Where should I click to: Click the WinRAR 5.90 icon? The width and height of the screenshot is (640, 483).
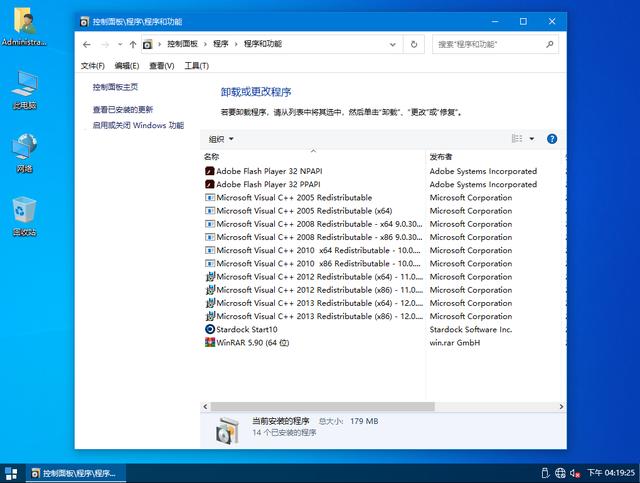(210, 343)
